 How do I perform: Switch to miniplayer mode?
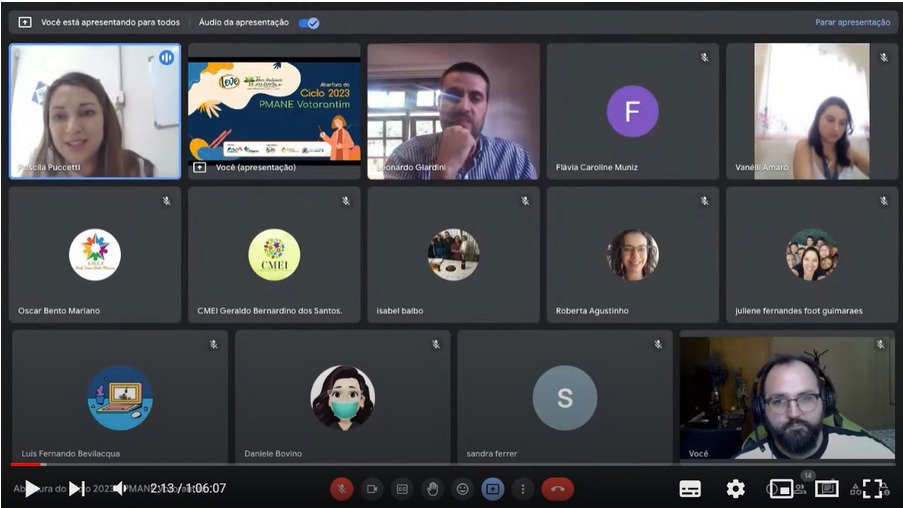(x=781, y=489)
